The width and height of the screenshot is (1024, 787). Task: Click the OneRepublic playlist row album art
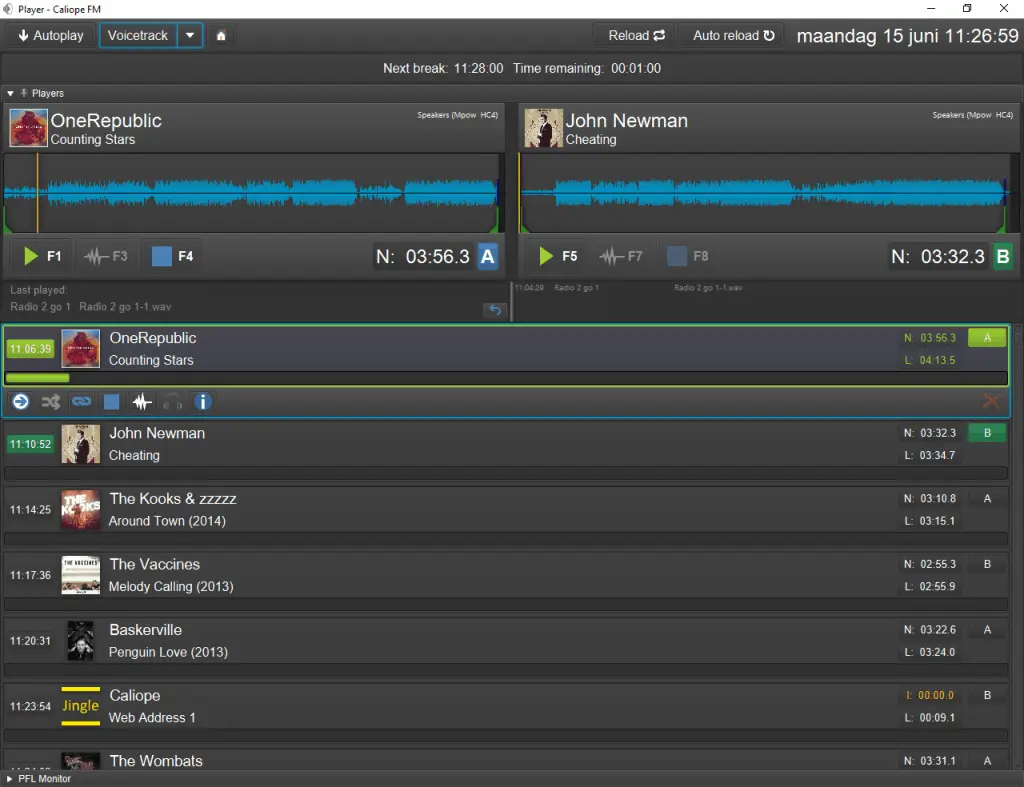80,349
